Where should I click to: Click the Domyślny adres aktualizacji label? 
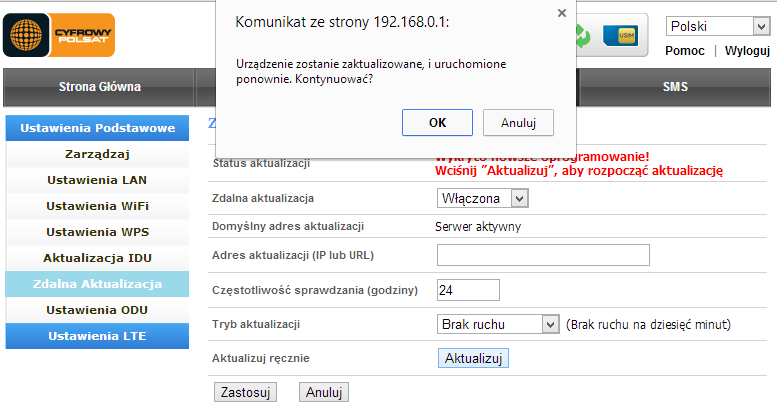(x=288, y=226)
